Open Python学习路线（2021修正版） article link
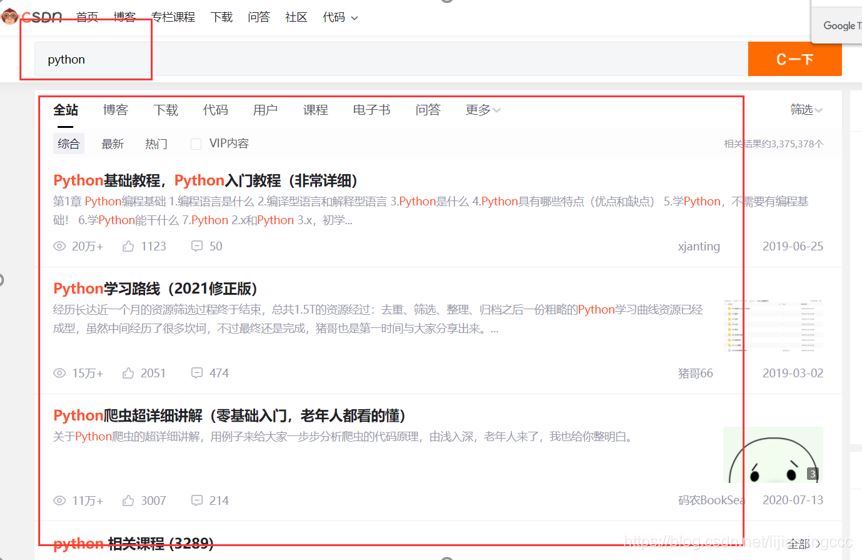The width and height of the screenshot is (862, 560). [155, 289]
